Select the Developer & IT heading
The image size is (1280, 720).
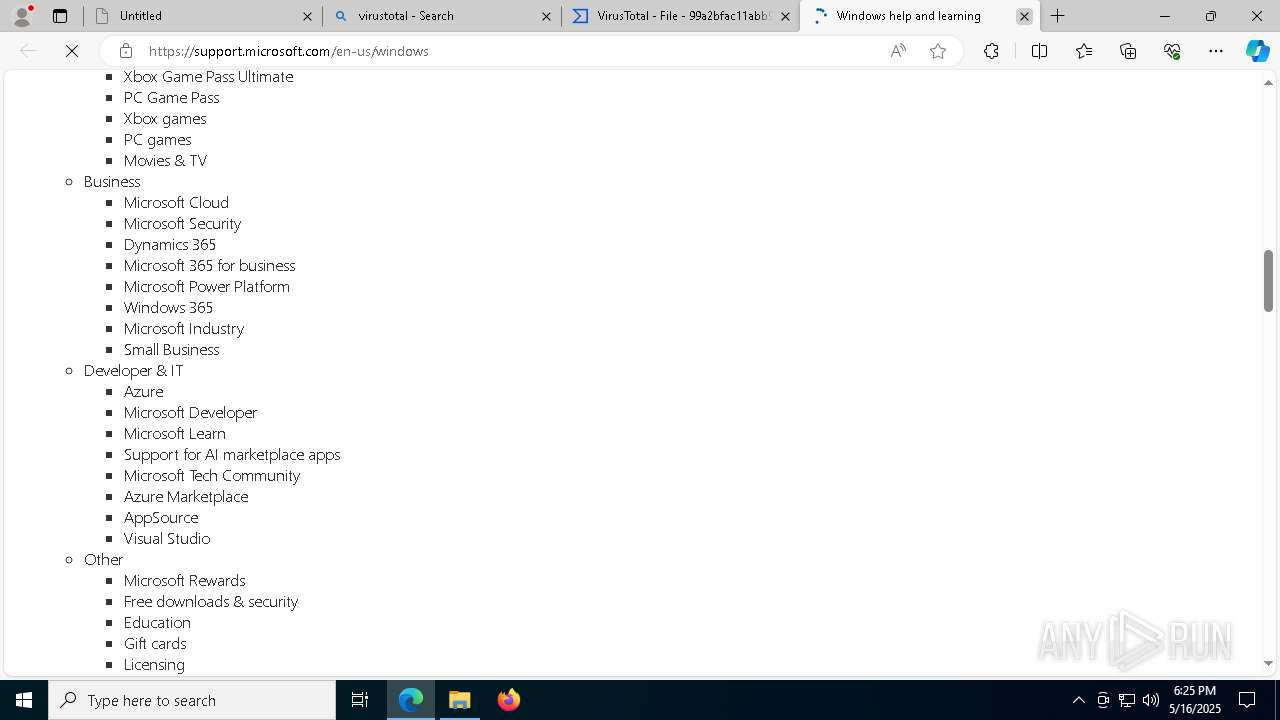tap(133, 371)
